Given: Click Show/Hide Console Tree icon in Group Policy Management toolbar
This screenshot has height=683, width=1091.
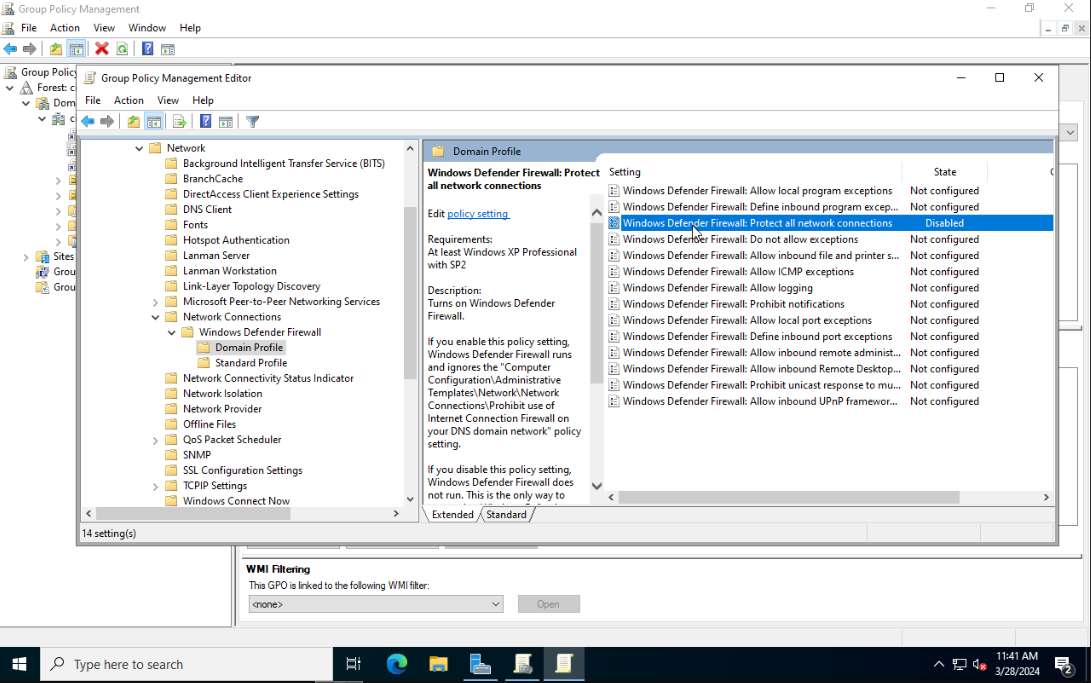Looking at the screenshot, I should point(77,49).
